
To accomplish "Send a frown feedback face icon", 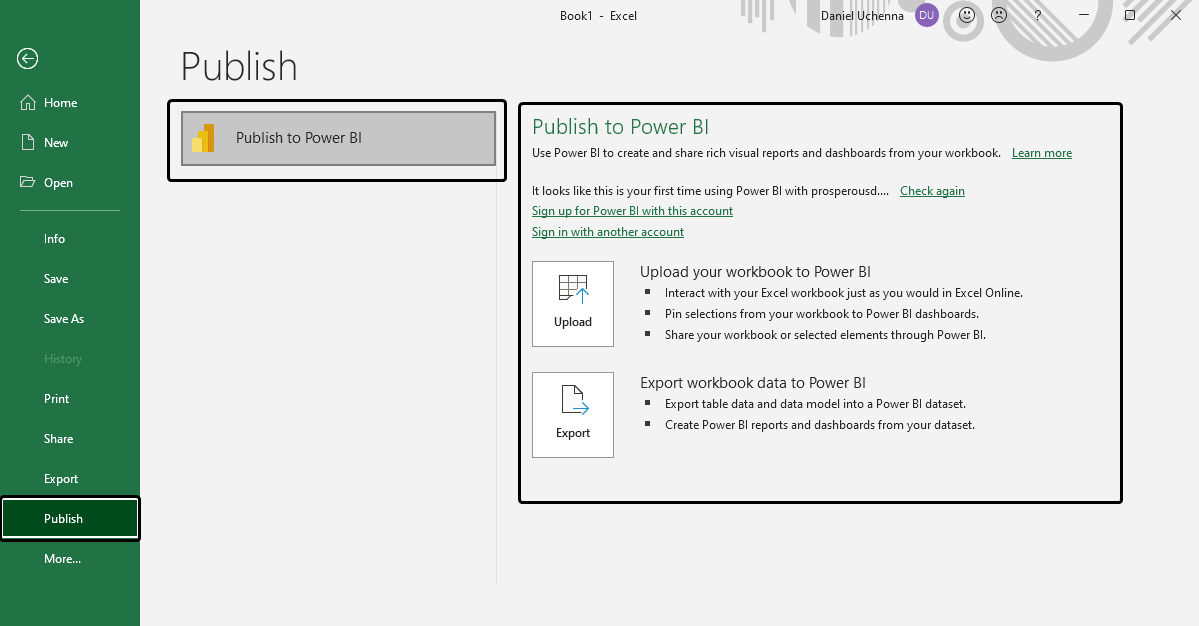I will click(x=998, y=15).
